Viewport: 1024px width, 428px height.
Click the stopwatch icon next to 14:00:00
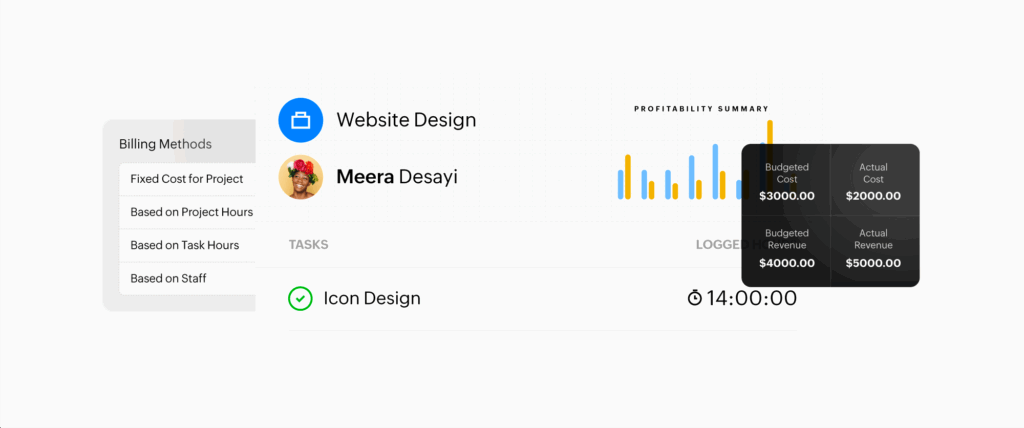coord(695,298)
